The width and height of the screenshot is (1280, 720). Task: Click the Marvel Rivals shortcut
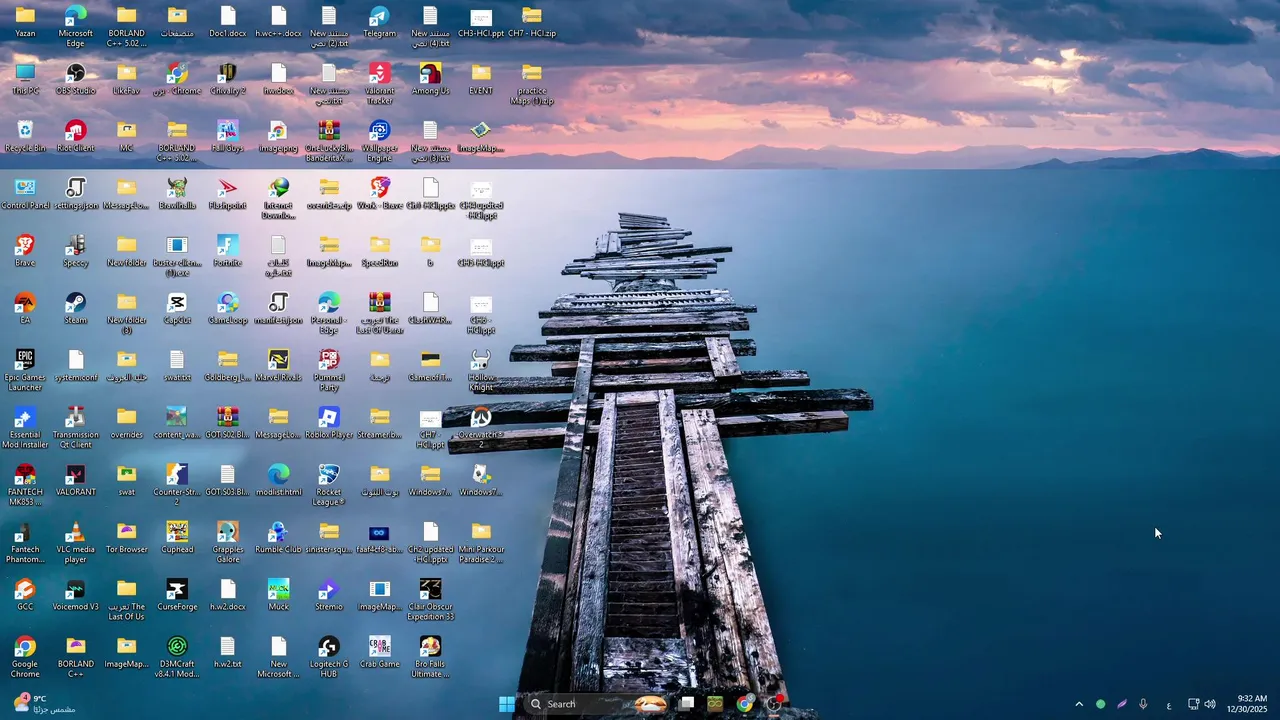(x=278, y=365)
